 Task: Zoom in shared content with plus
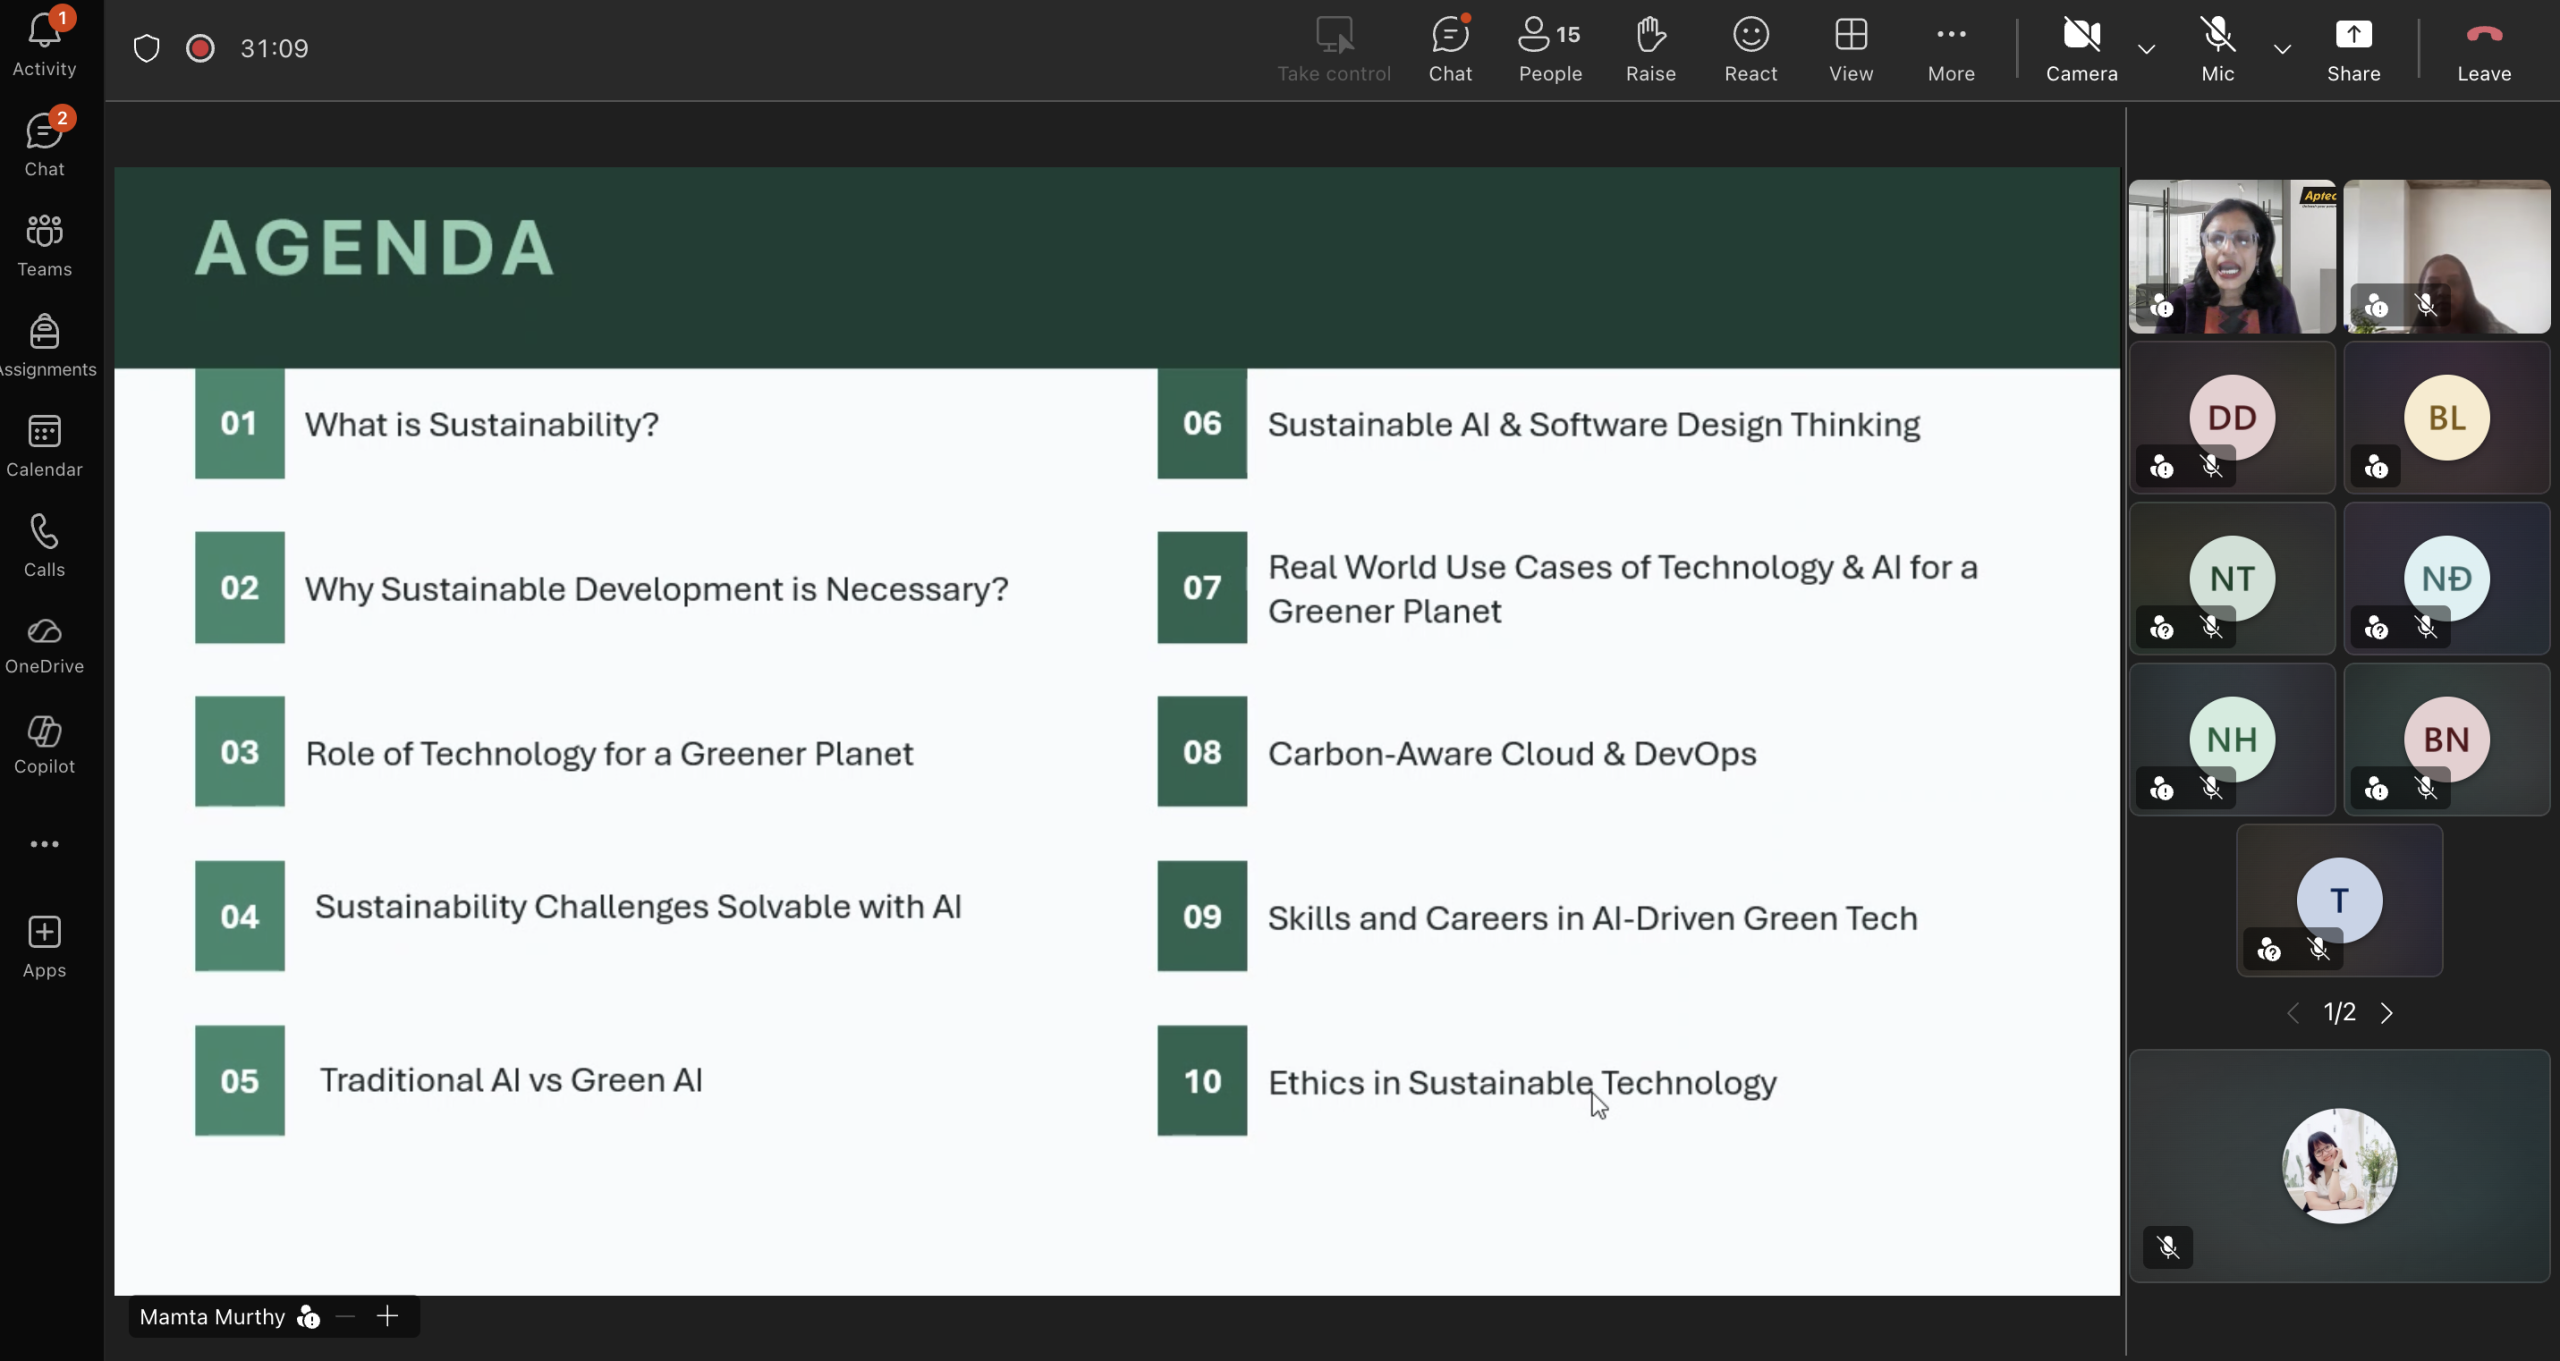(x=387, y=1316)
